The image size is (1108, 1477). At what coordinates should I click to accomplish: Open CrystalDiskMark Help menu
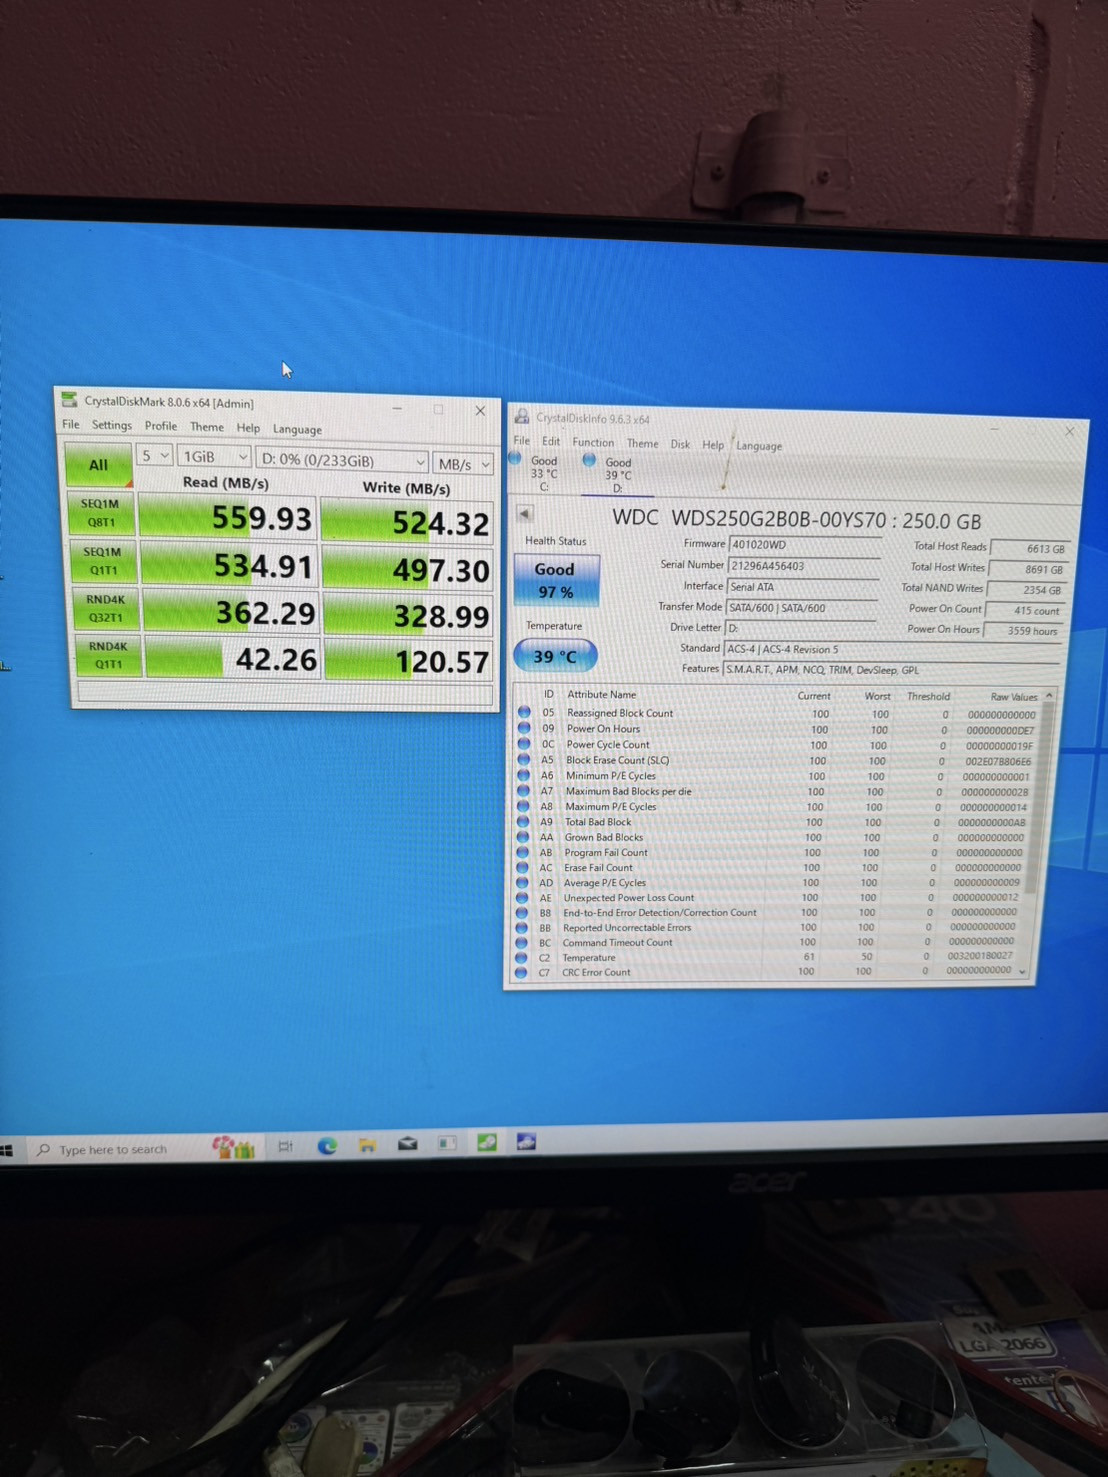[x=248, y=428]
